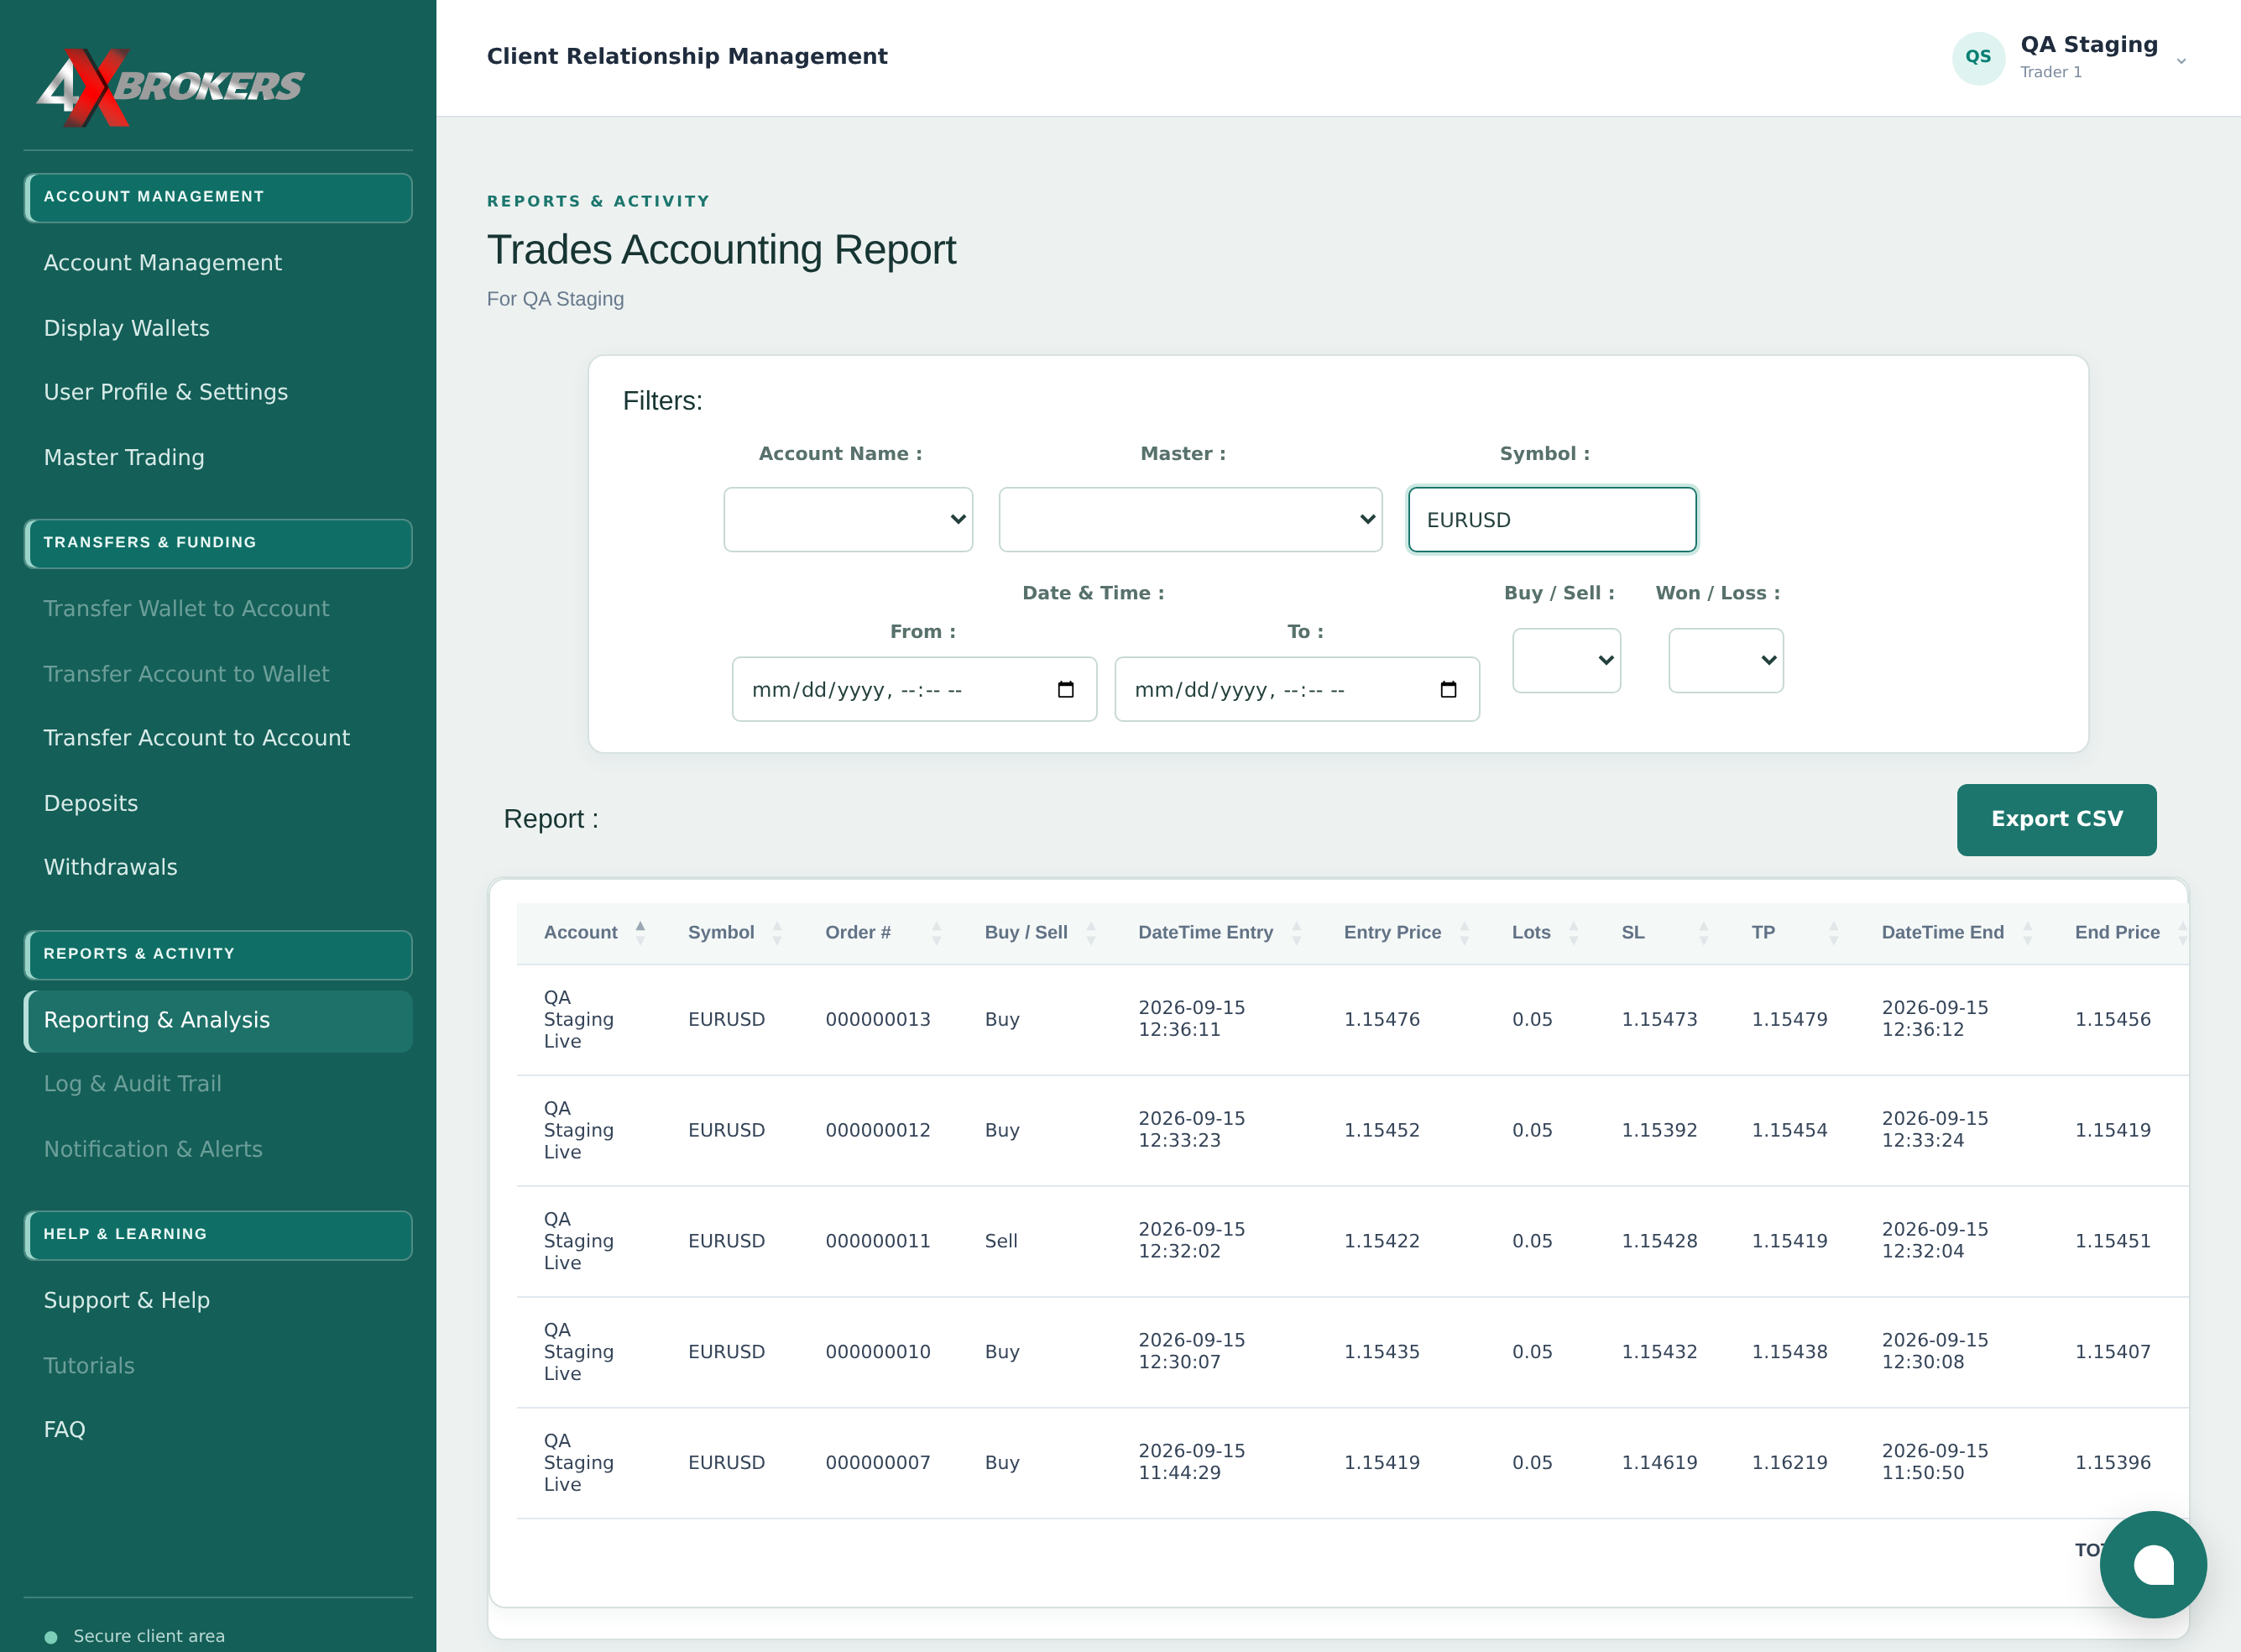
Task: Open Account Management in sidebar
Action: [163, 262]
